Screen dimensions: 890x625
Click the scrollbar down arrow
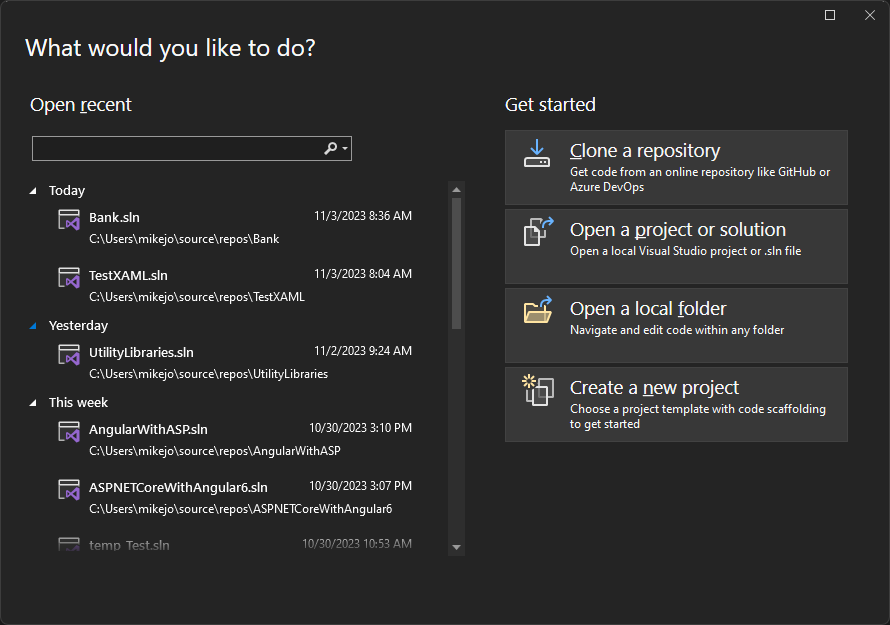456,547
